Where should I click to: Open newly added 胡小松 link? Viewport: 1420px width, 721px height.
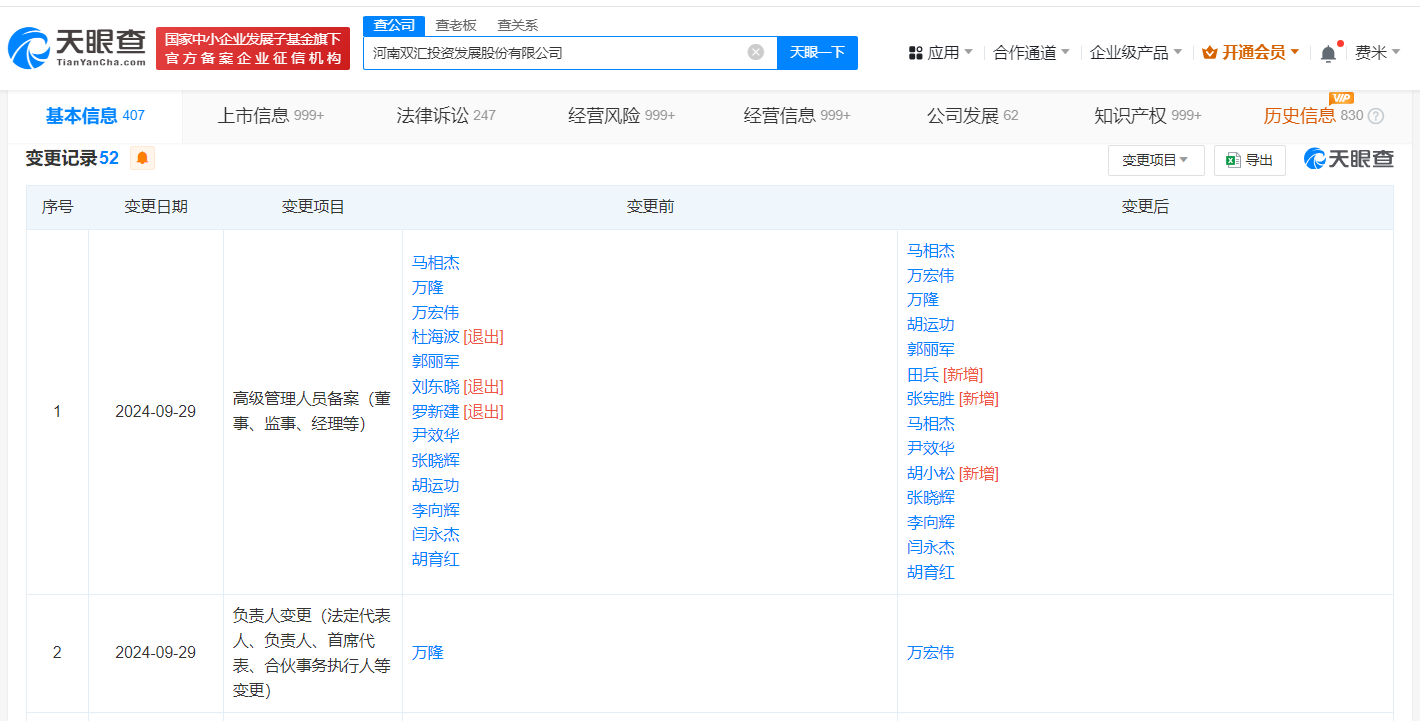pyautogui.click(x=931, y=473)
